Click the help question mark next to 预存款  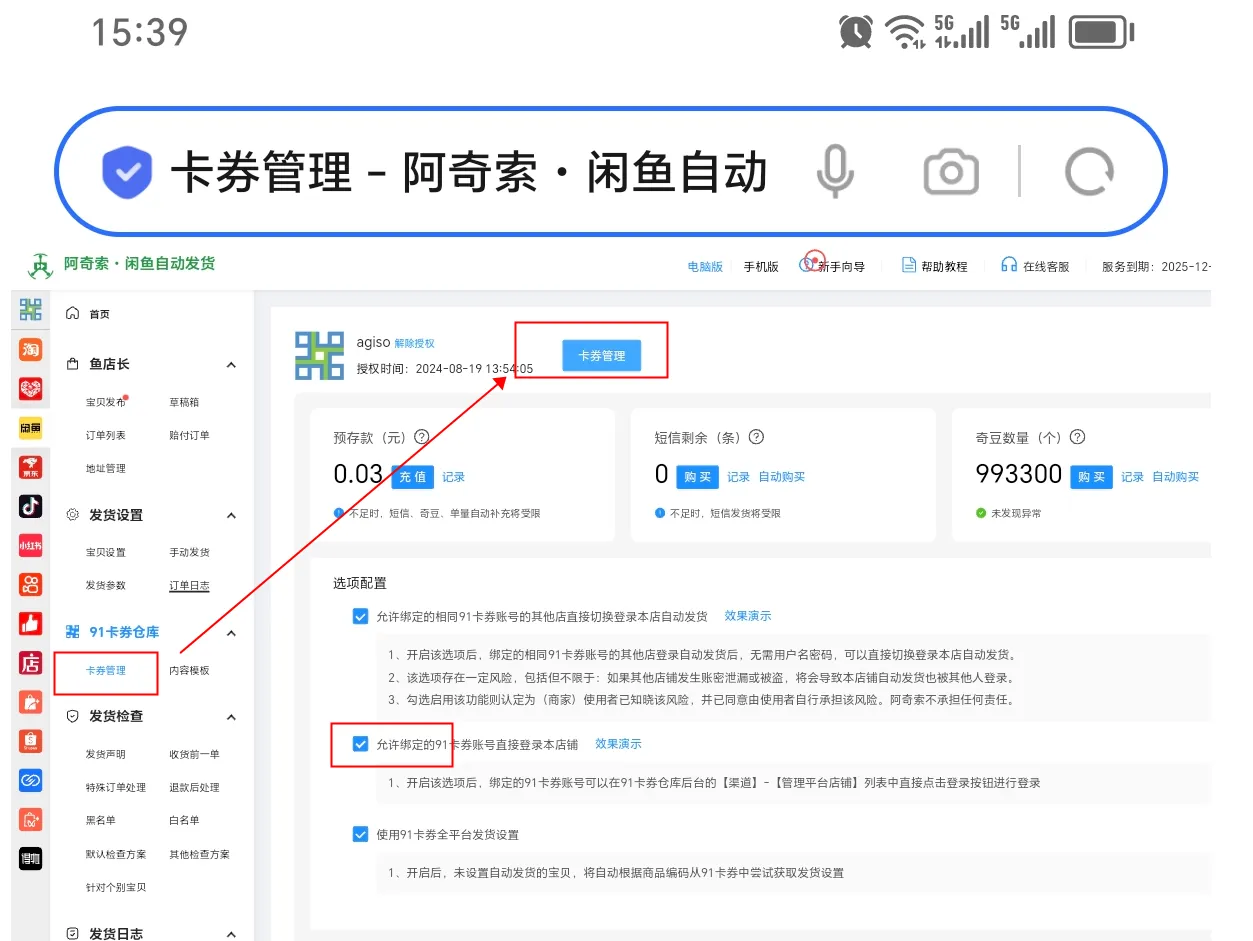[422, 437]
